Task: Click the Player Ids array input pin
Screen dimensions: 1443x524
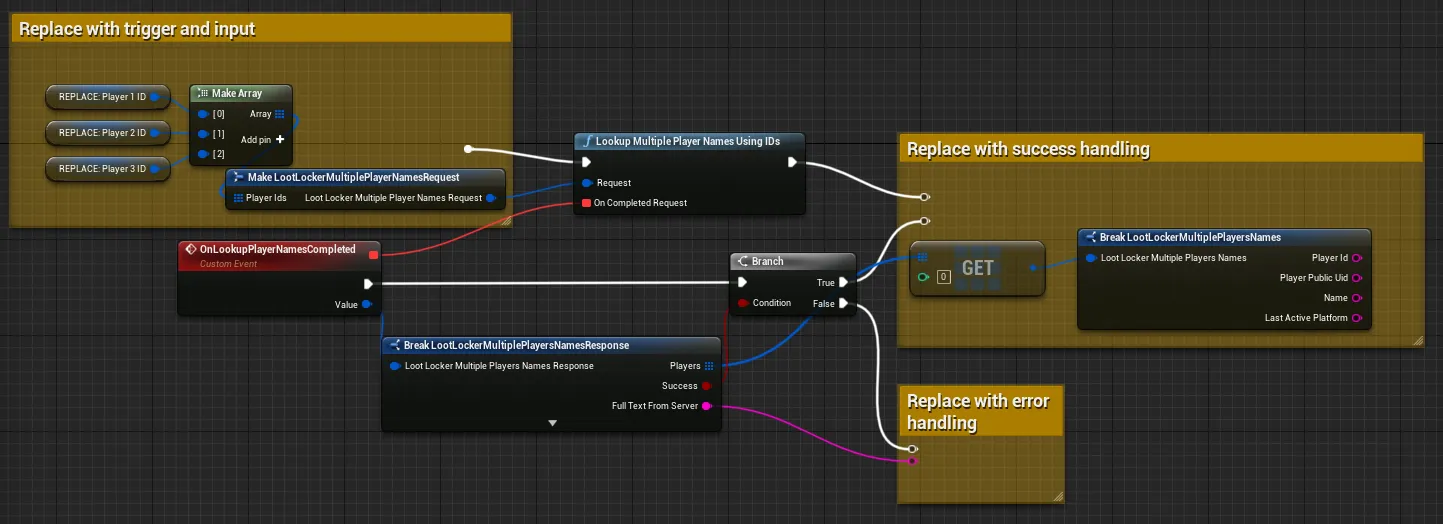Action: click(x=237, y=198)
